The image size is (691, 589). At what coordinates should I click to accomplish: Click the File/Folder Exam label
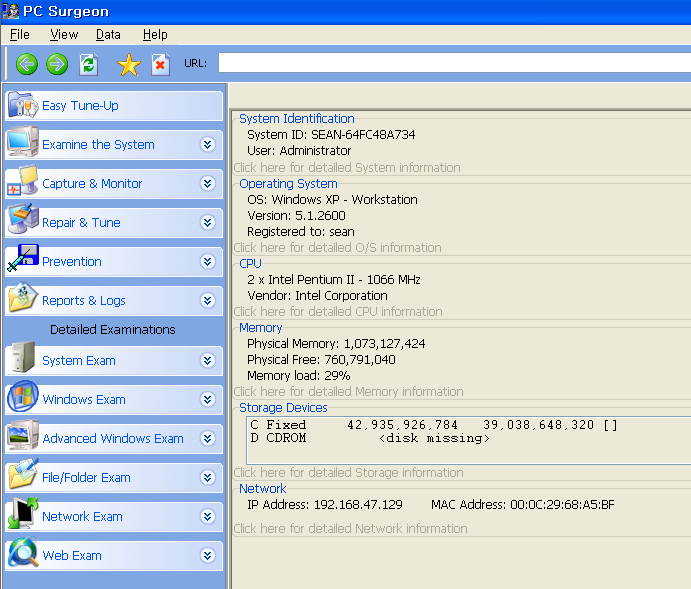coord(86,478)
